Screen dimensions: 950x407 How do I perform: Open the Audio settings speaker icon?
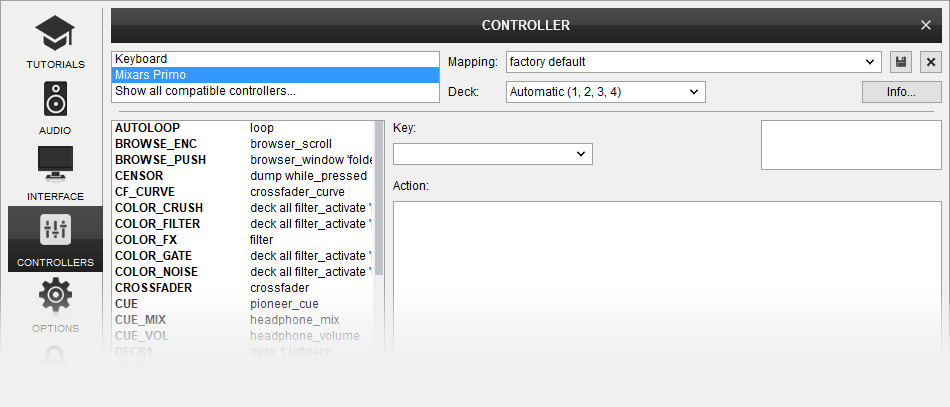coord(55,101)
